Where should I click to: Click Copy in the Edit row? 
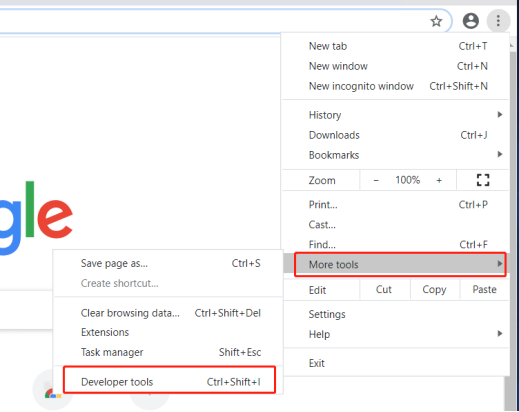pyautogui.click(x=434, y=289)
